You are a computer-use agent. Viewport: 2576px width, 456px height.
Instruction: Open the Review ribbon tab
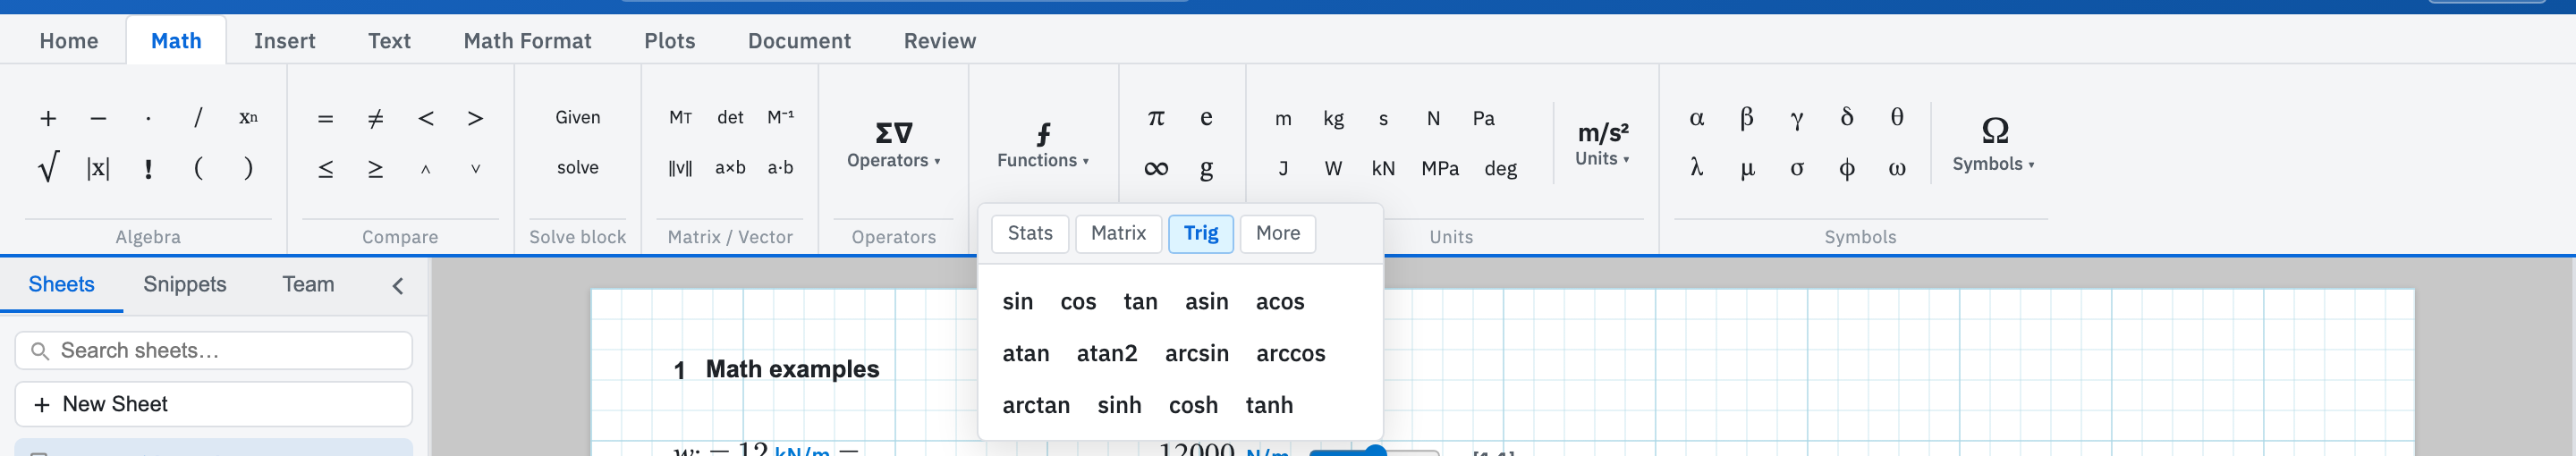pos(940,41)
